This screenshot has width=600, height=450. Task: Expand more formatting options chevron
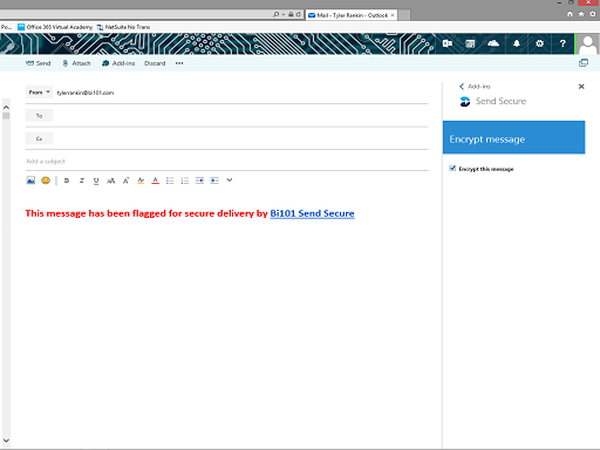point(229,180)
